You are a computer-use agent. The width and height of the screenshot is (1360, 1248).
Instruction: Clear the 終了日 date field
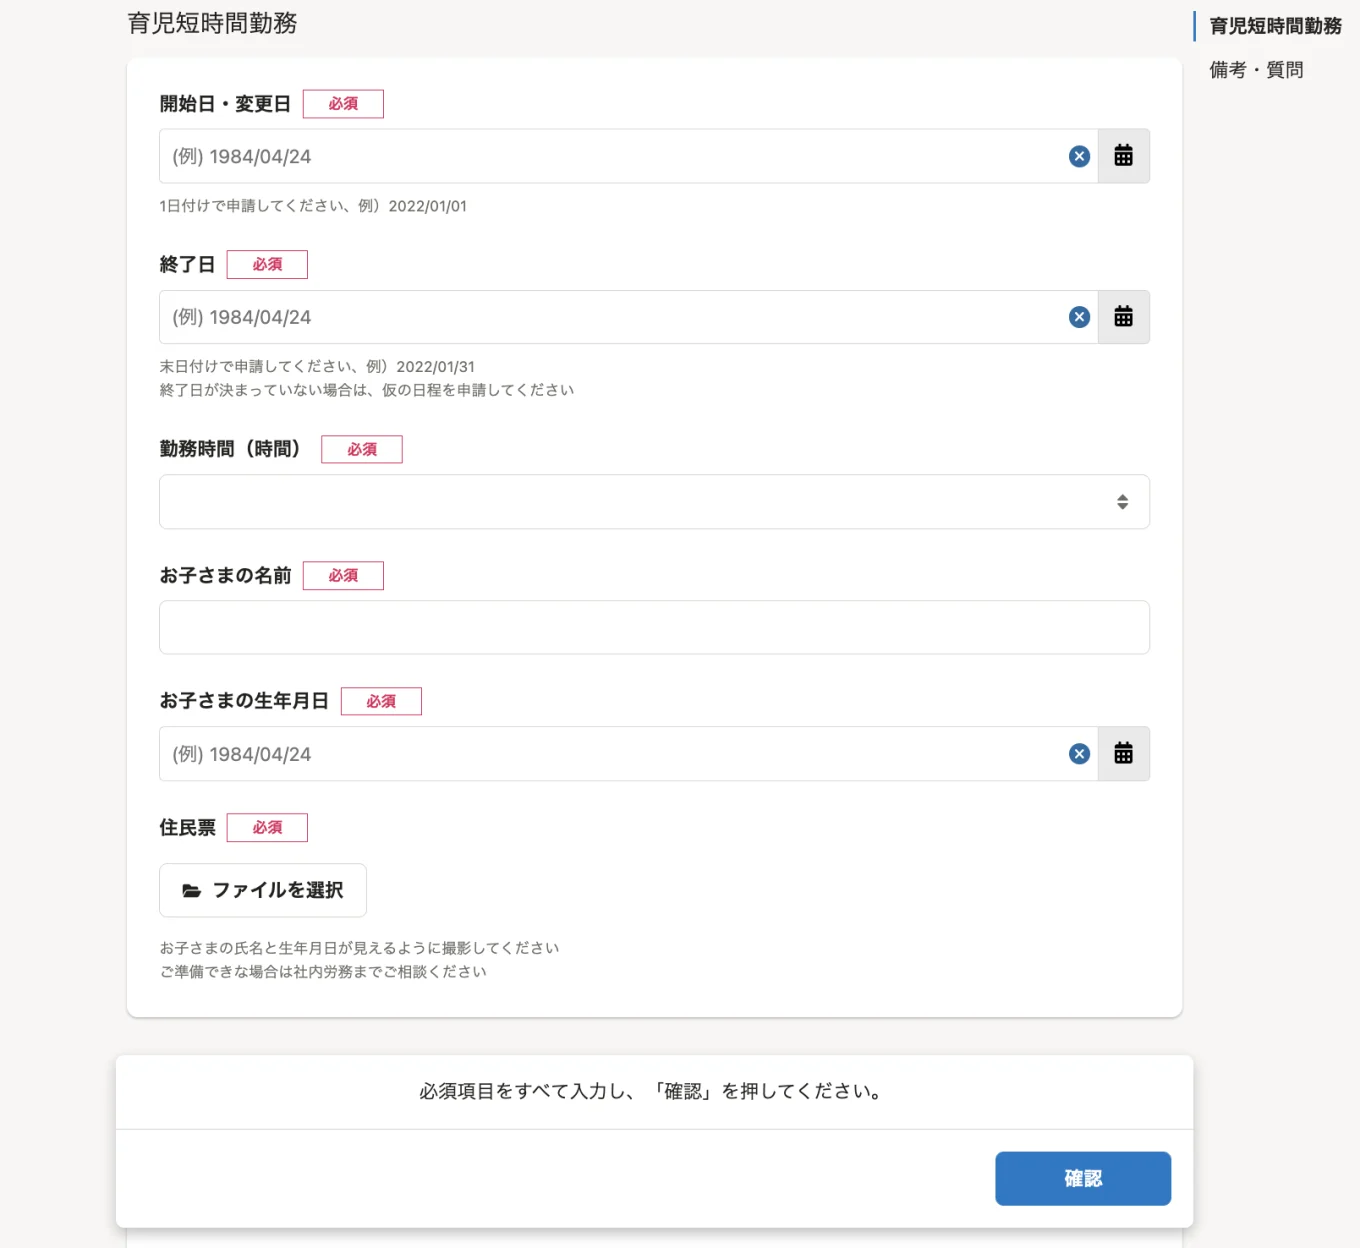pos(1079,317)
